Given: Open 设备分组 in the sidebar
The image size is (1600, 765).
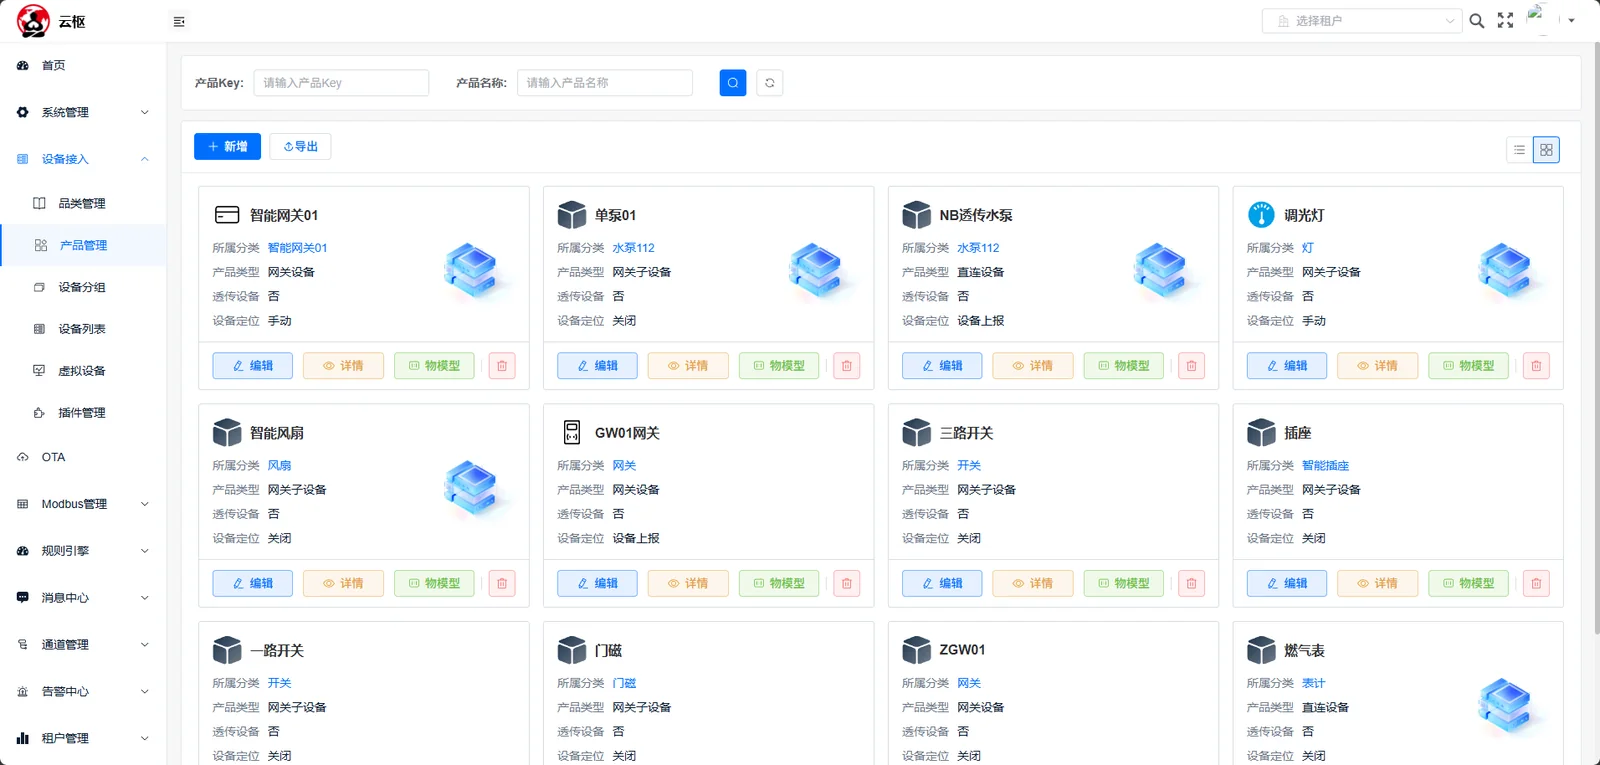Looking at the screenshot, I should click(x=83, y=287).
